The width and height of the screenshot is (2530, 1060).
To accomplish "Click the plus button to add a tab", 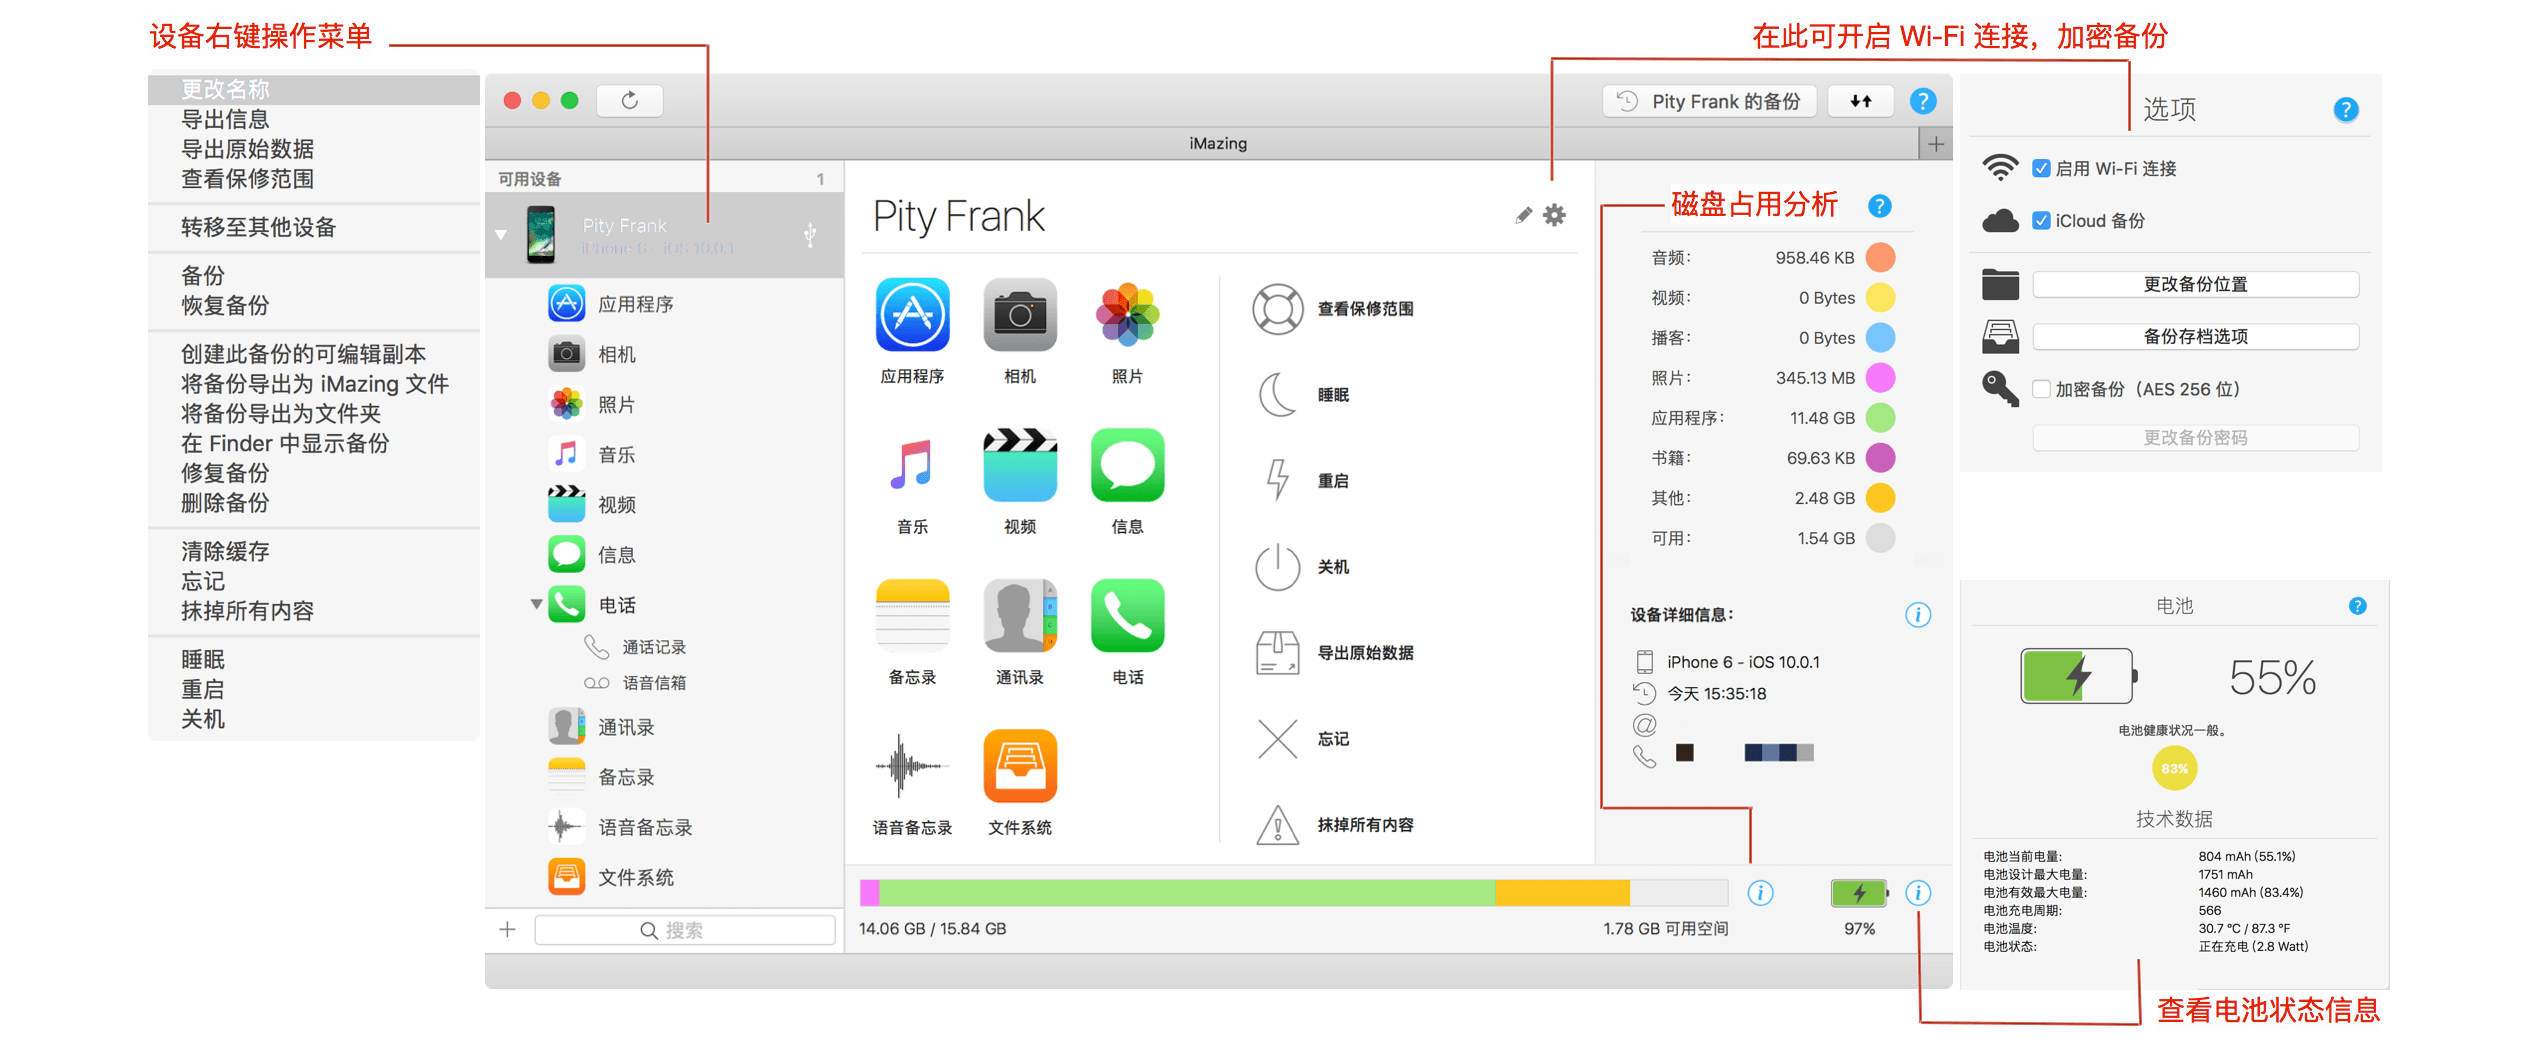I will click(1936, 144).
